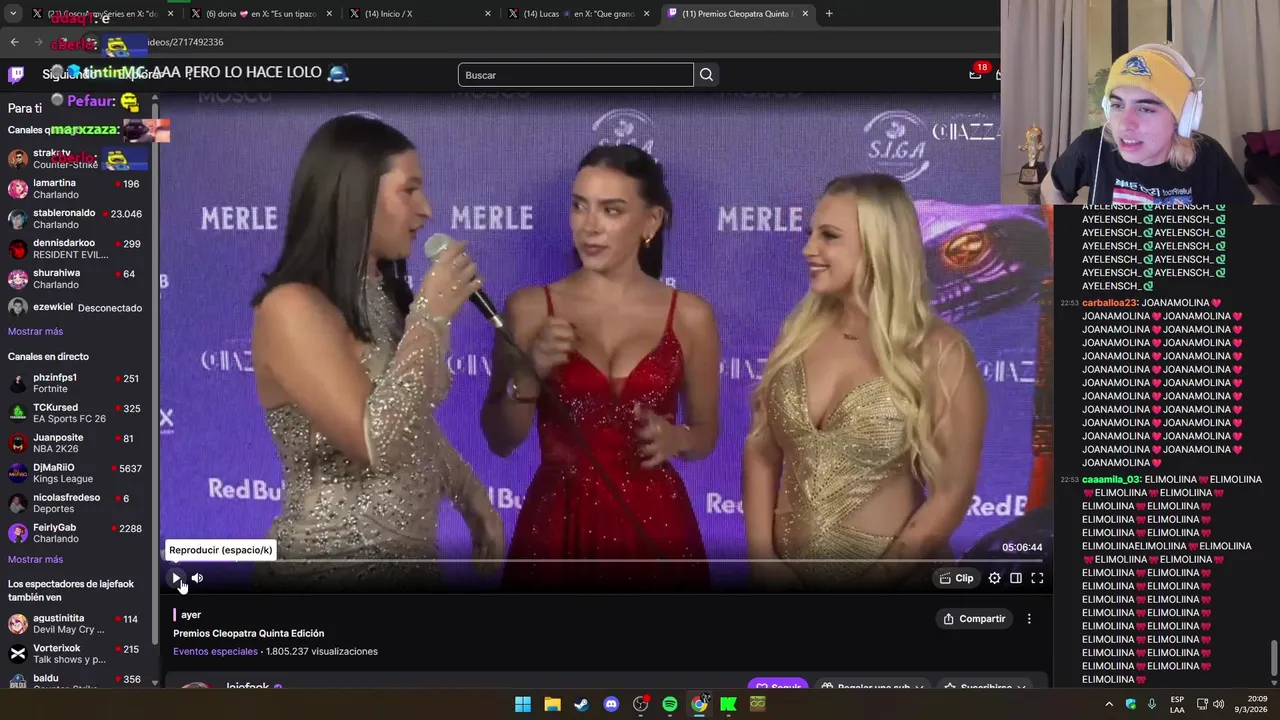Image resolution: width=1280 pixels, height=720 pixels.
Task: Click the magnifier search button
Action: click(x=706, y=75)
